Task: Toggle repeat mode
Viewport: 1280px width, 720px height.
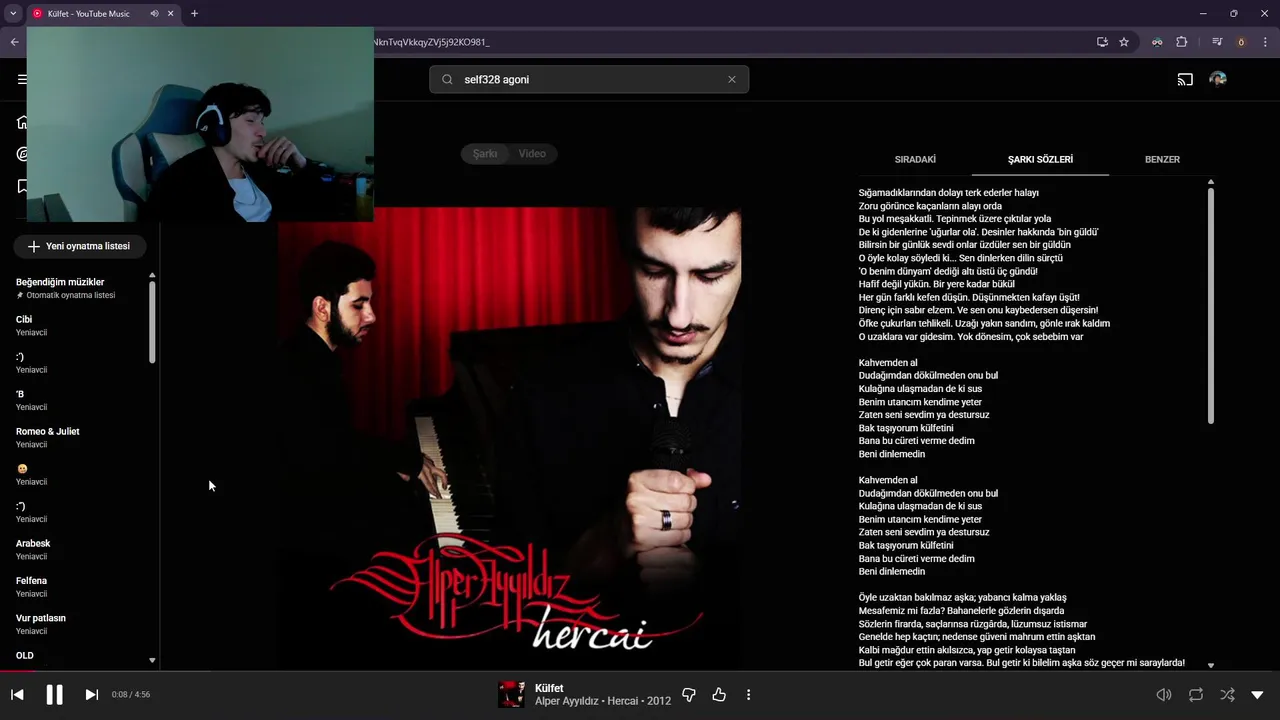Action: [1196, 695]
